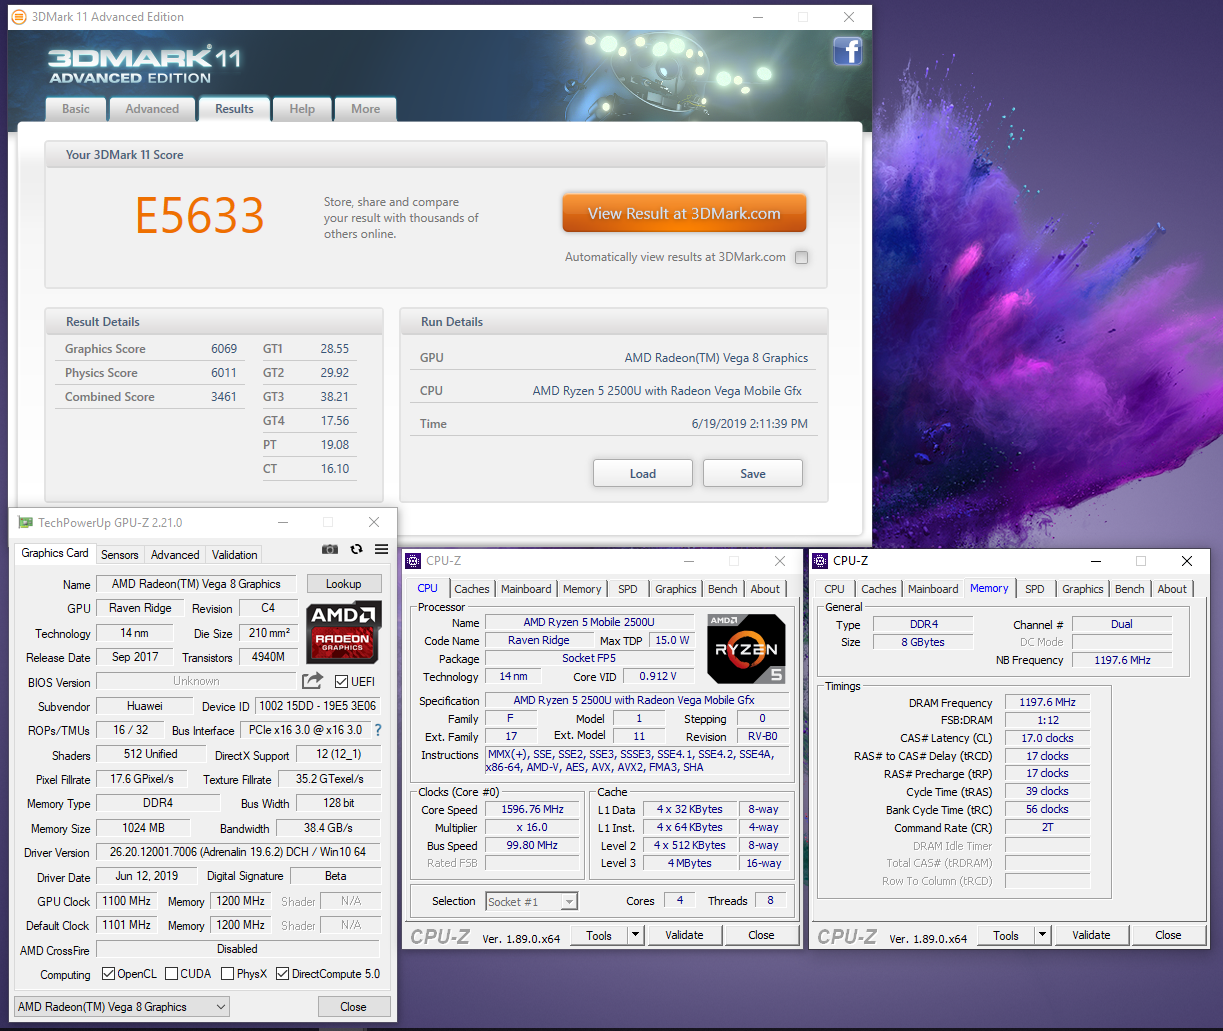1223x1031 pixels.
Task: Expand Tools dropdown arrow in CPU-Z CPU window
Action: (635, 935)
